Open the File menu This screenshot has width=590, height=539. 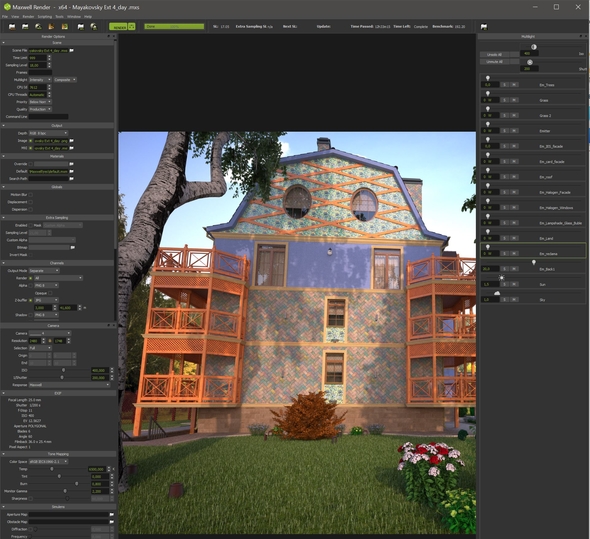coord(5,17)
